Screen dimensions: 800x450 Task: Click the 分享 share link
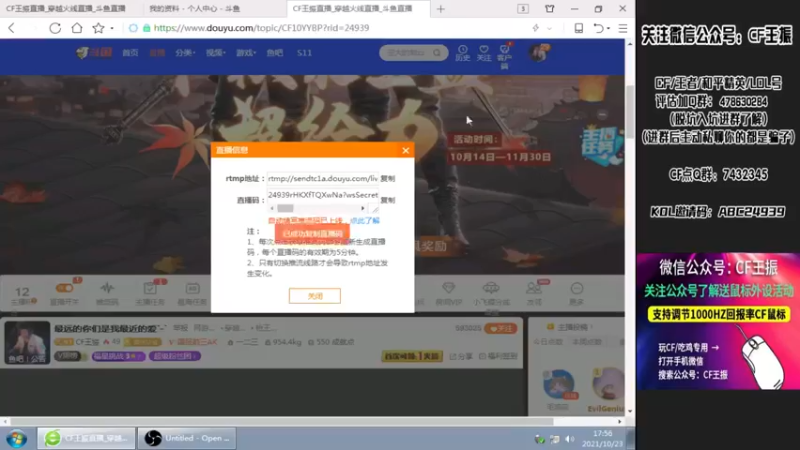[x=461, y=356]
